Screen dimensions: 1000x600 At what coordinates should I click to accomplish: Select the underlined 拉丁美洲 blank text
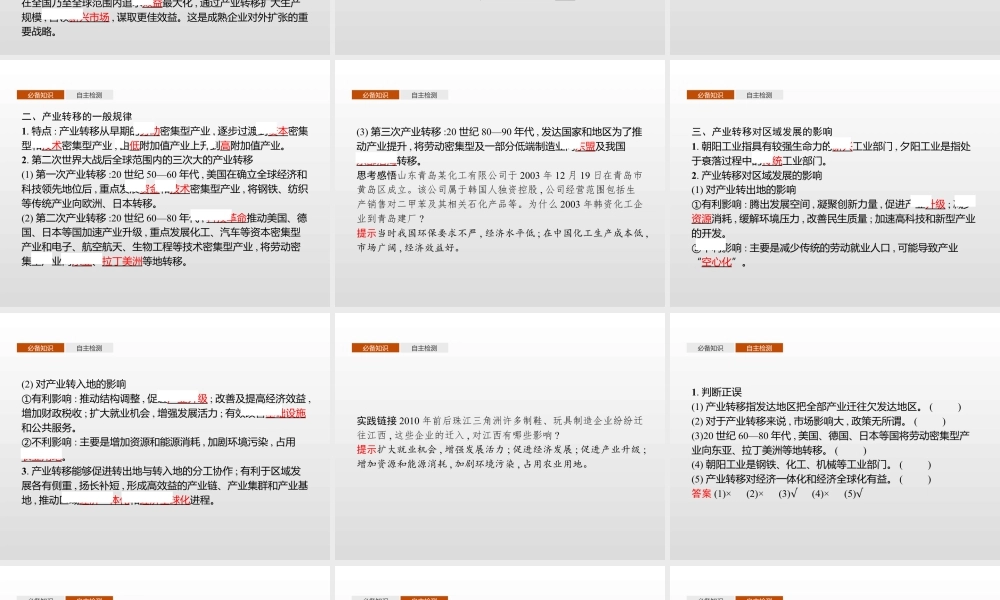pyautogui.click(x=121, y=262)
